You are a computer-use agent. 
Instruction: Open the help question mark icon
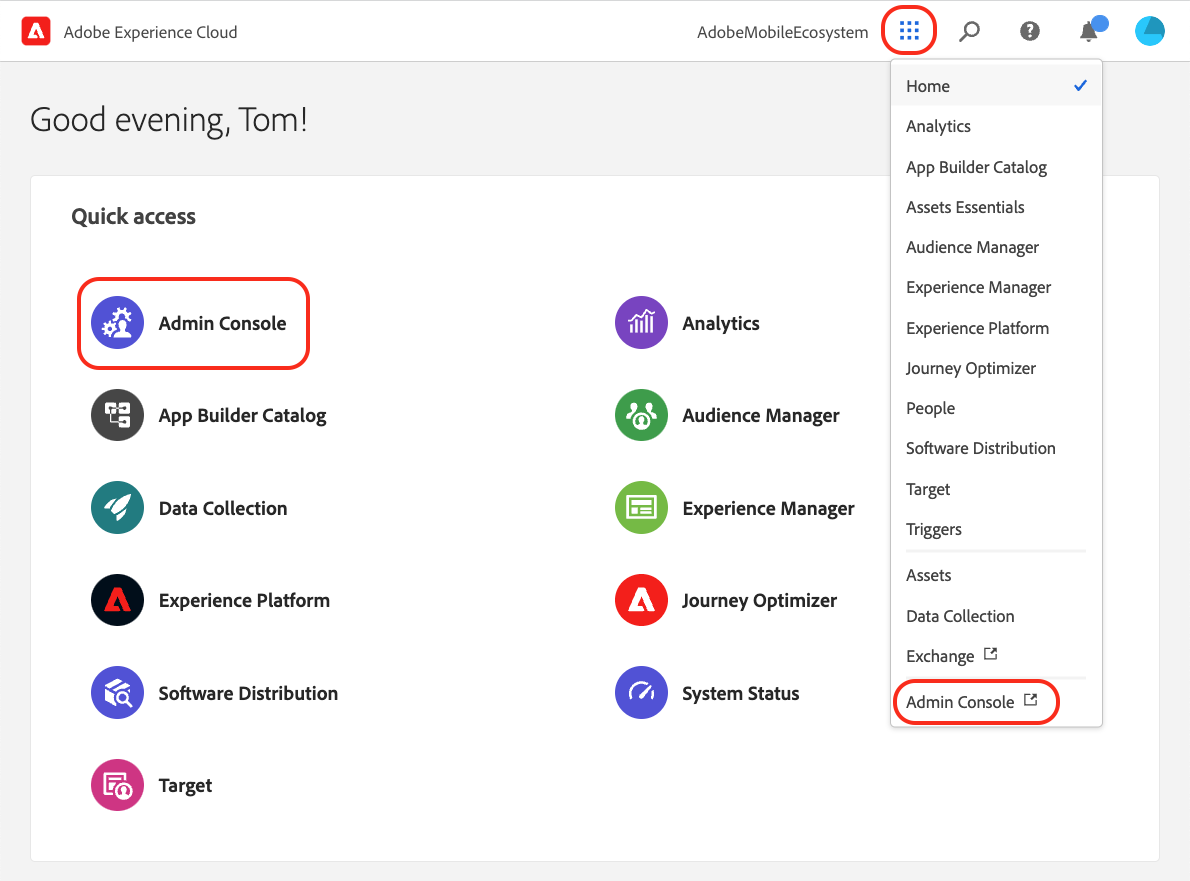1029,31
